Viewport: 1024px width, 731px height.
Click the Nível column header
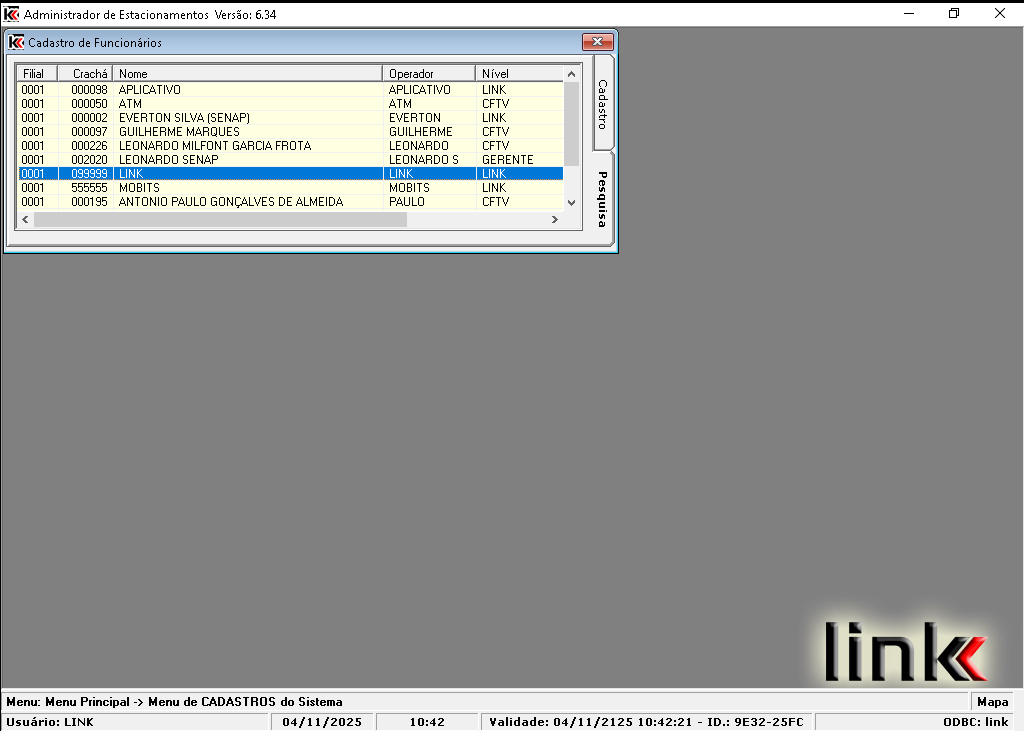pos(518,74)
